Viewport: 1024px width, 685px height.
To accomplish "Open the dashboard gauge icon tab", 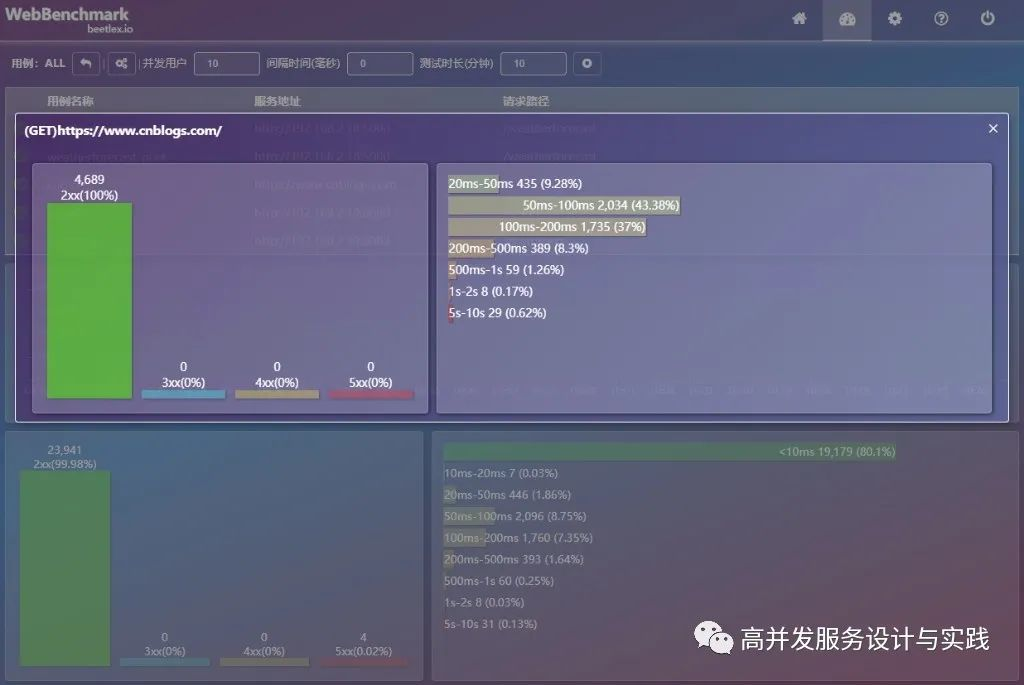I will pyautogui.click(x=847, y=20).
